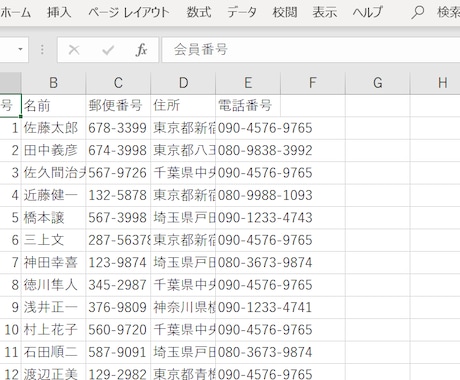Open the 校閲 ribbon tab
The width and height of the screenshot is (460, 380).
pos(285,13)
